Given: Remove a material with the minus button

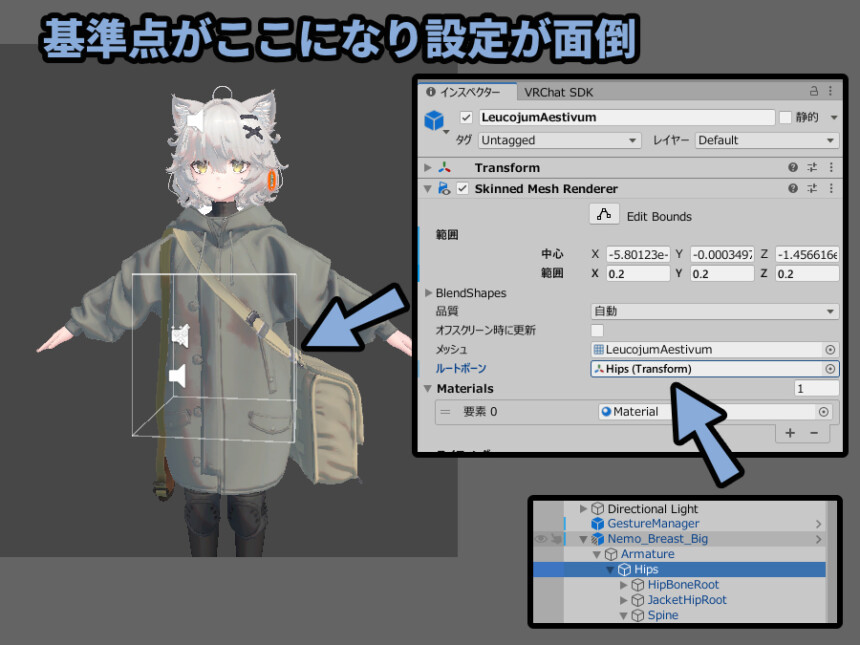Looking at the screenshot, I should (x=814, y=433).
